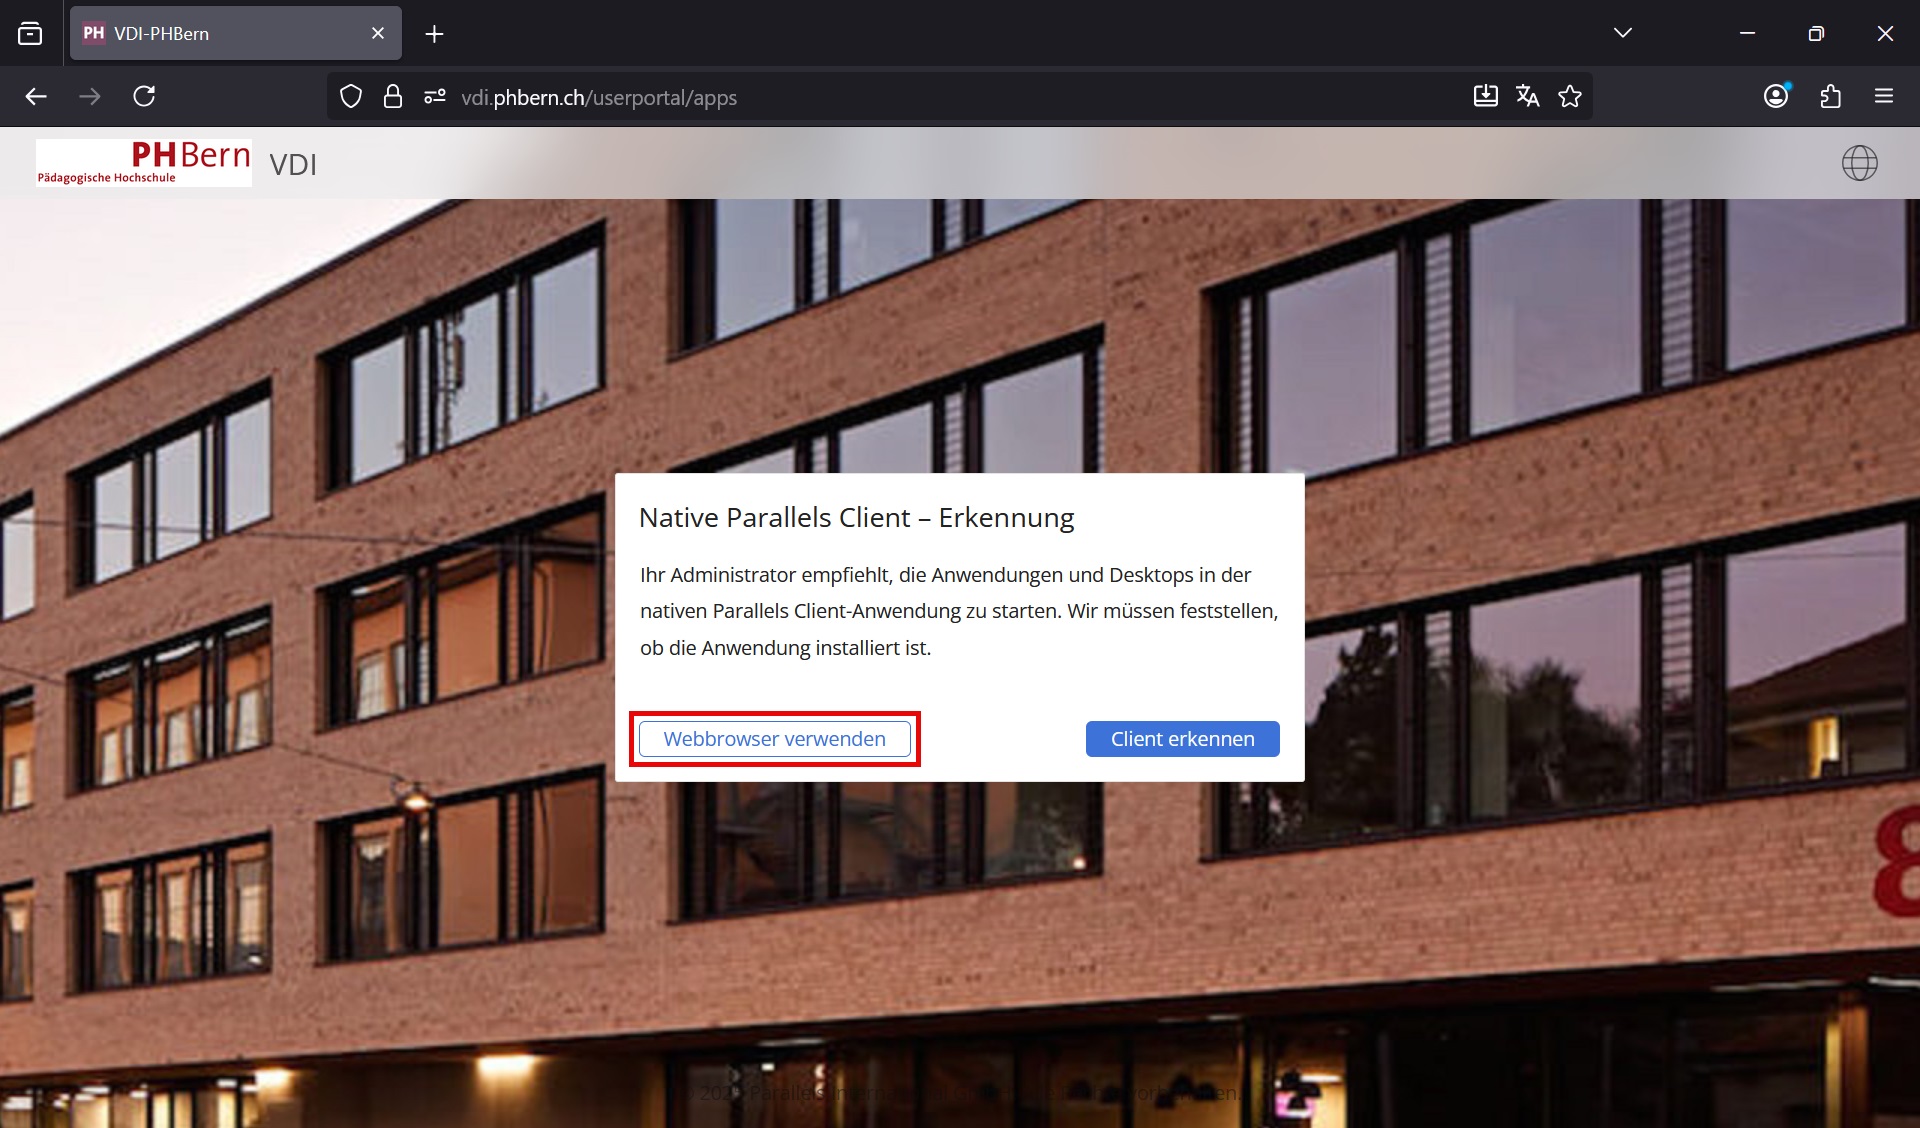The height and width of the screenshot is (1128, 1920).
Task: Select the VDI-PHBern tab
Action: pyautogui.click(x=220, y=33)
